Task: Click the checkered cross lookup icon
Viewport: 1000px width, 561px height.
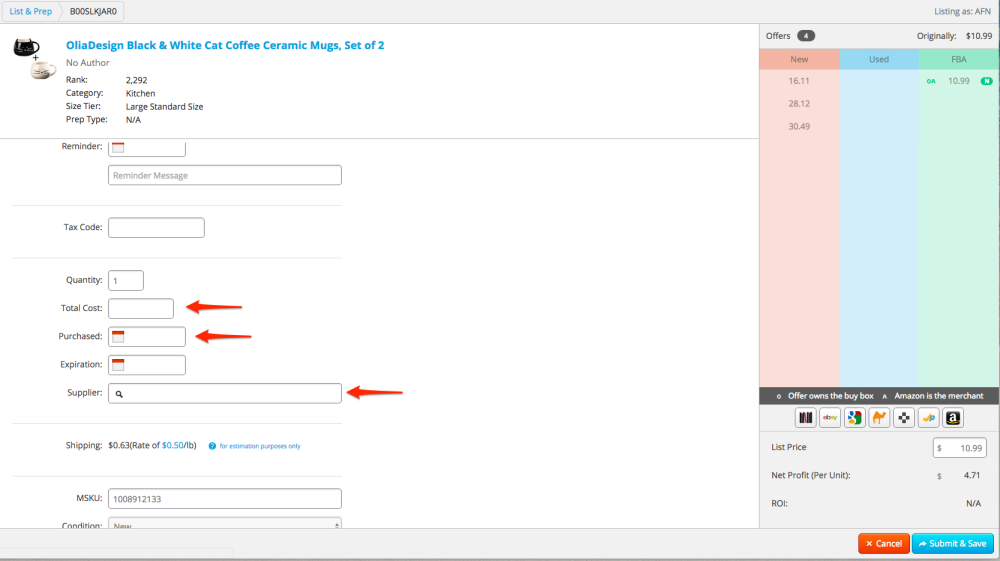Action: pyautogui.click(x=904, y=418)
